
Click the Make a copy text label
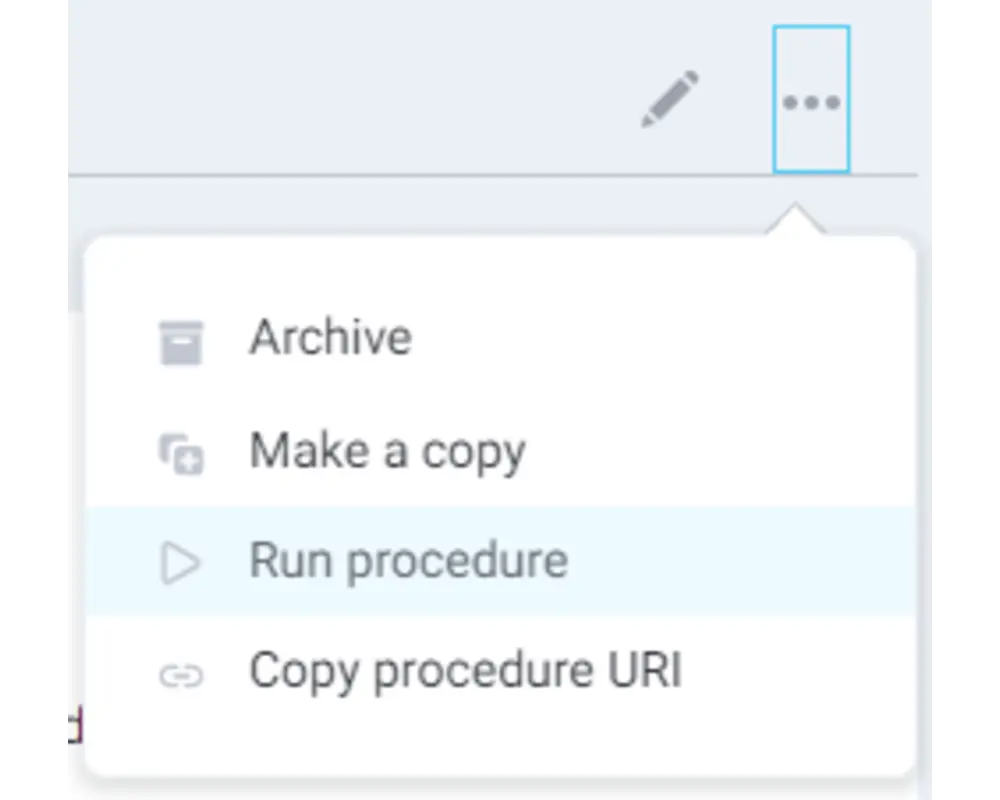[387, 452]
